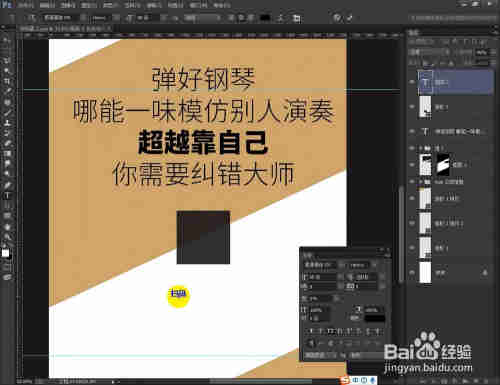
Task: Select the Hand tool
Action: (x=7, y=227)
